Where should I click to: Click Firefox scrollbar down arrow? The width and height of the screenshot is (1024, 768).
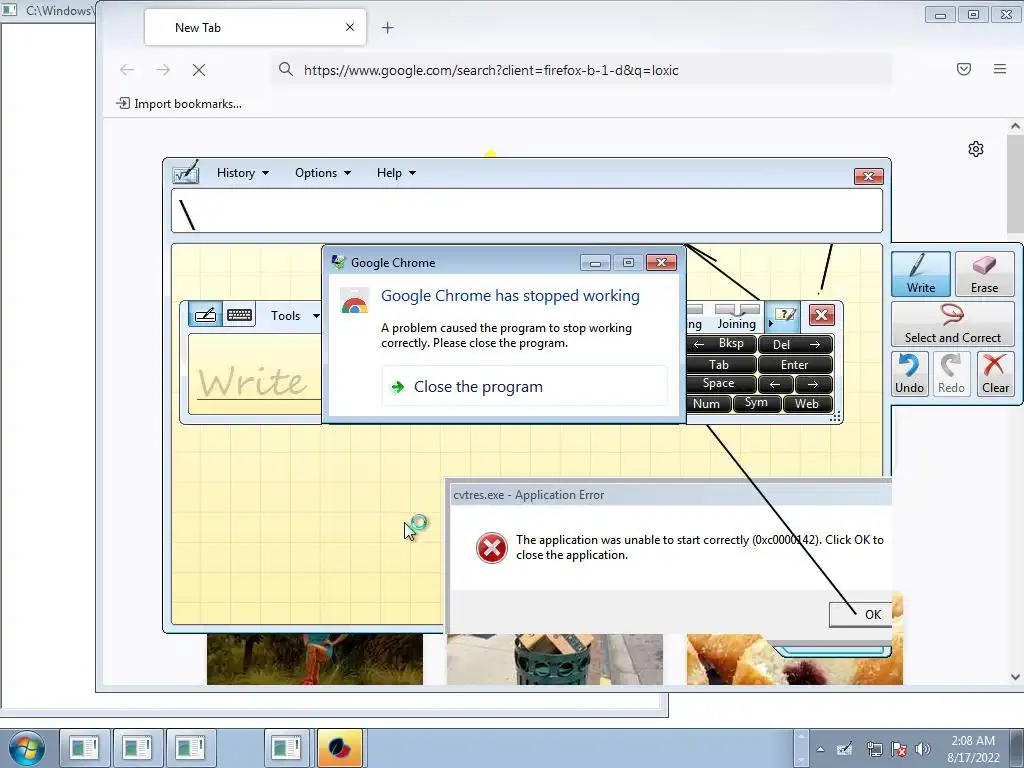(1015, 677)
